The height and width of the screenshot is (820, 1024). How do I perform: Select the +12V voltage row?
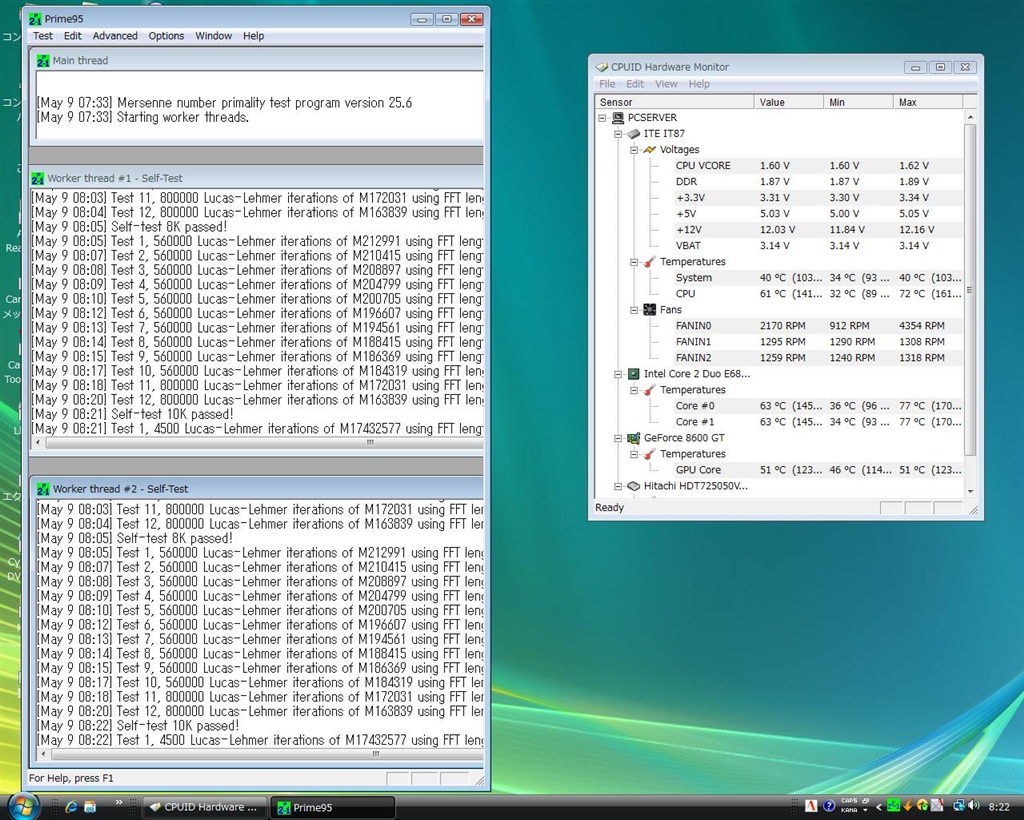coord(818,230)
